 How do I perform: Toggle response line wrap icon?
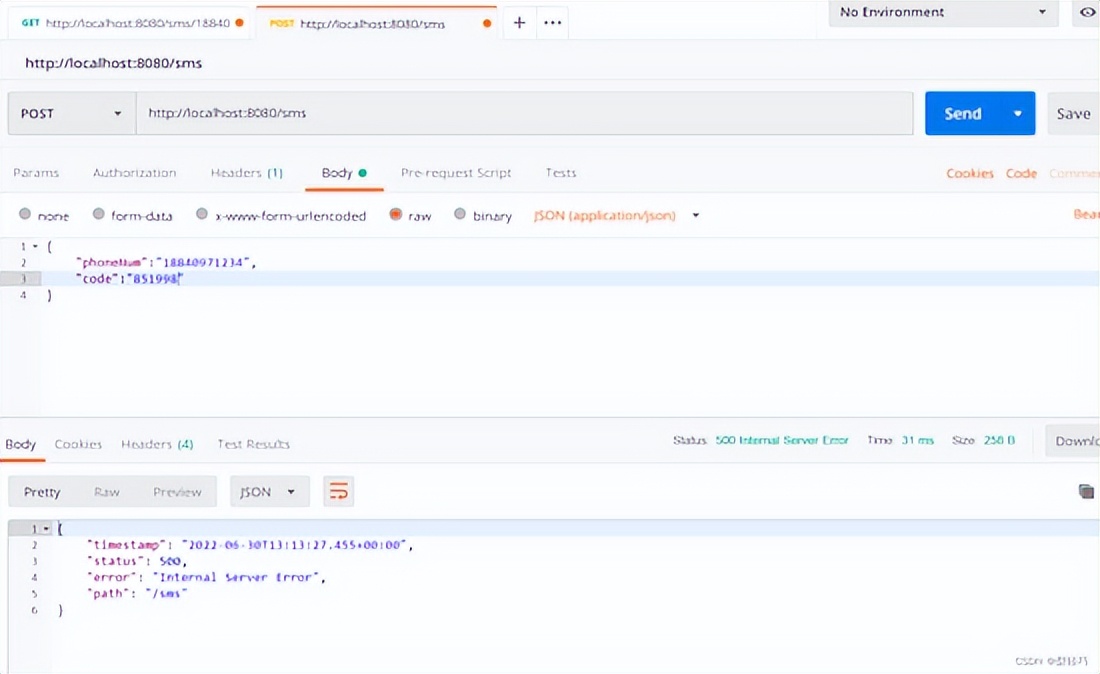pos(339,491)
